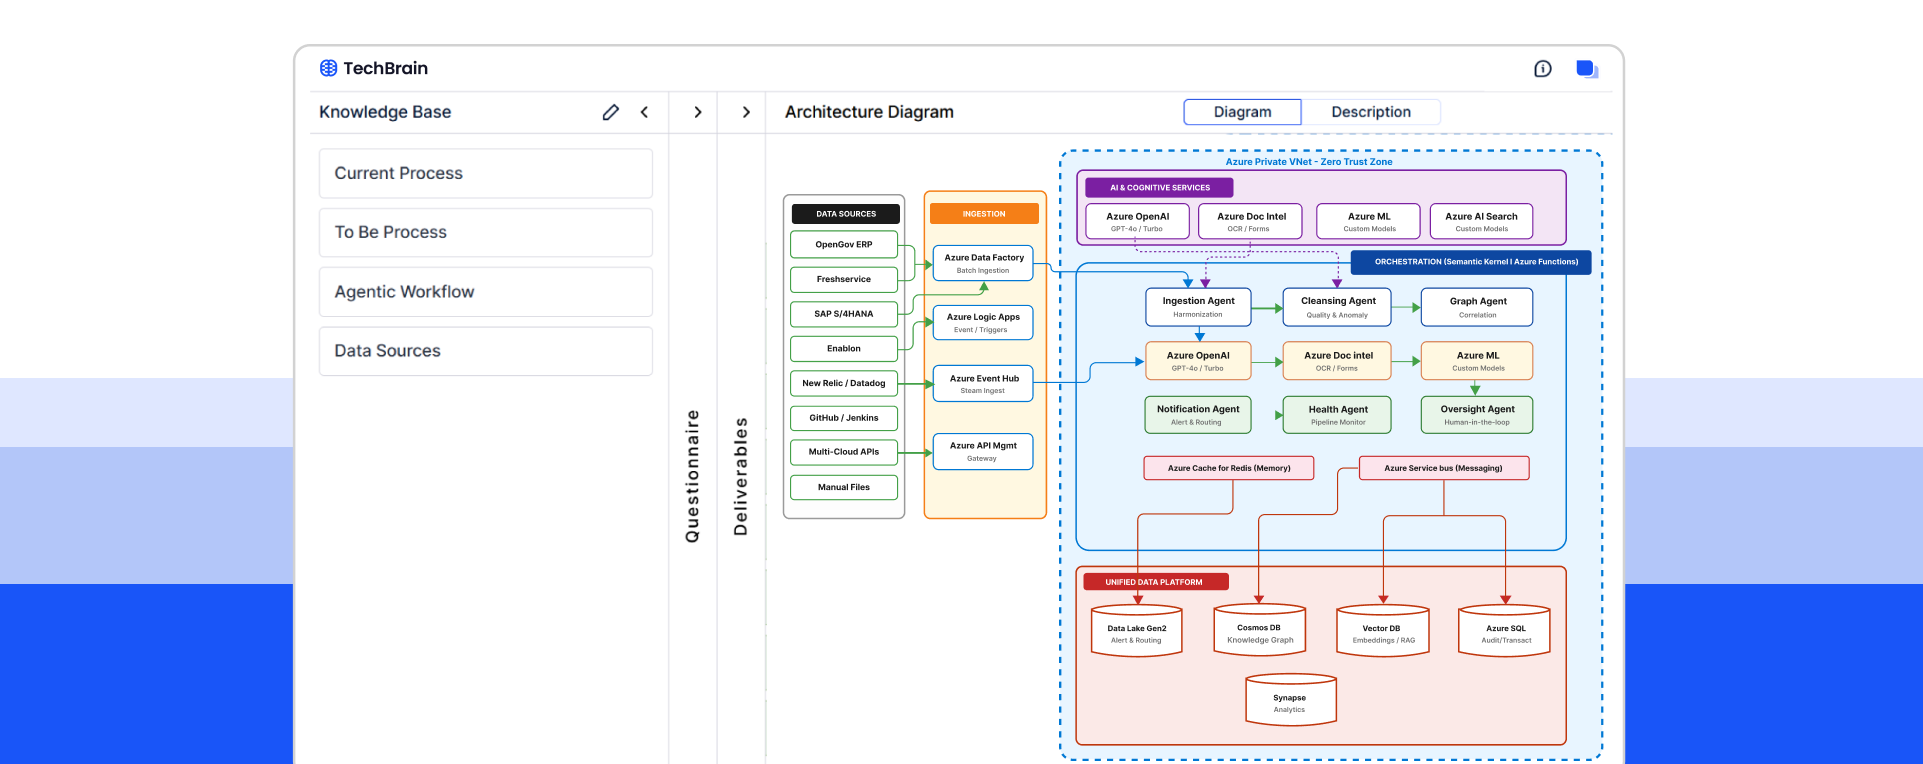Click the Azure Data Factory node

tap(983, 263)
